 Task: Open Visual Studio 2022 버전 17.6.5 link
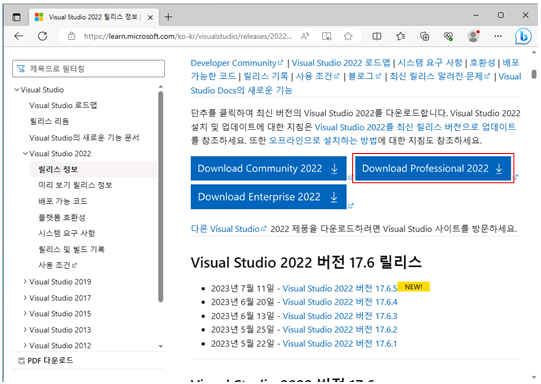pyautogui.click(x=340, y=288)
